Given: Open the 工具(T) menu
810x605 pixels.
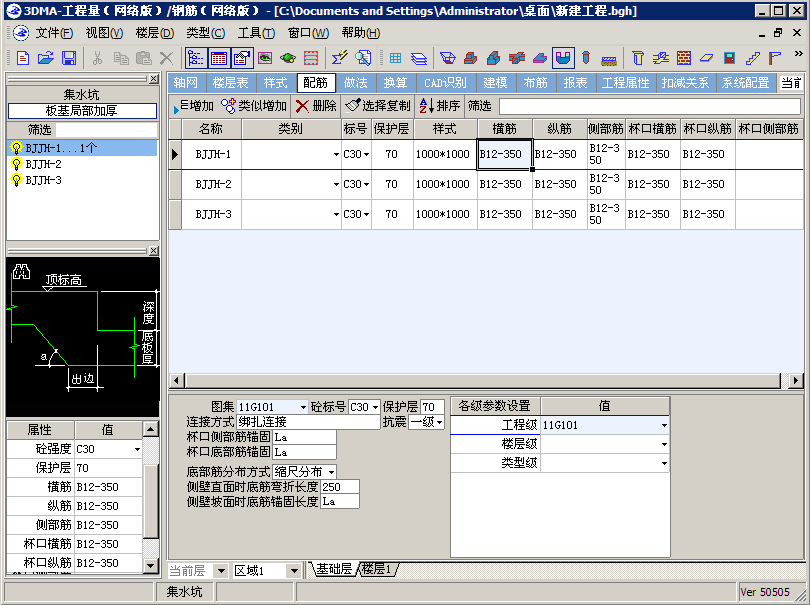Looking at the screenshot, I should [x=256, y=33].
